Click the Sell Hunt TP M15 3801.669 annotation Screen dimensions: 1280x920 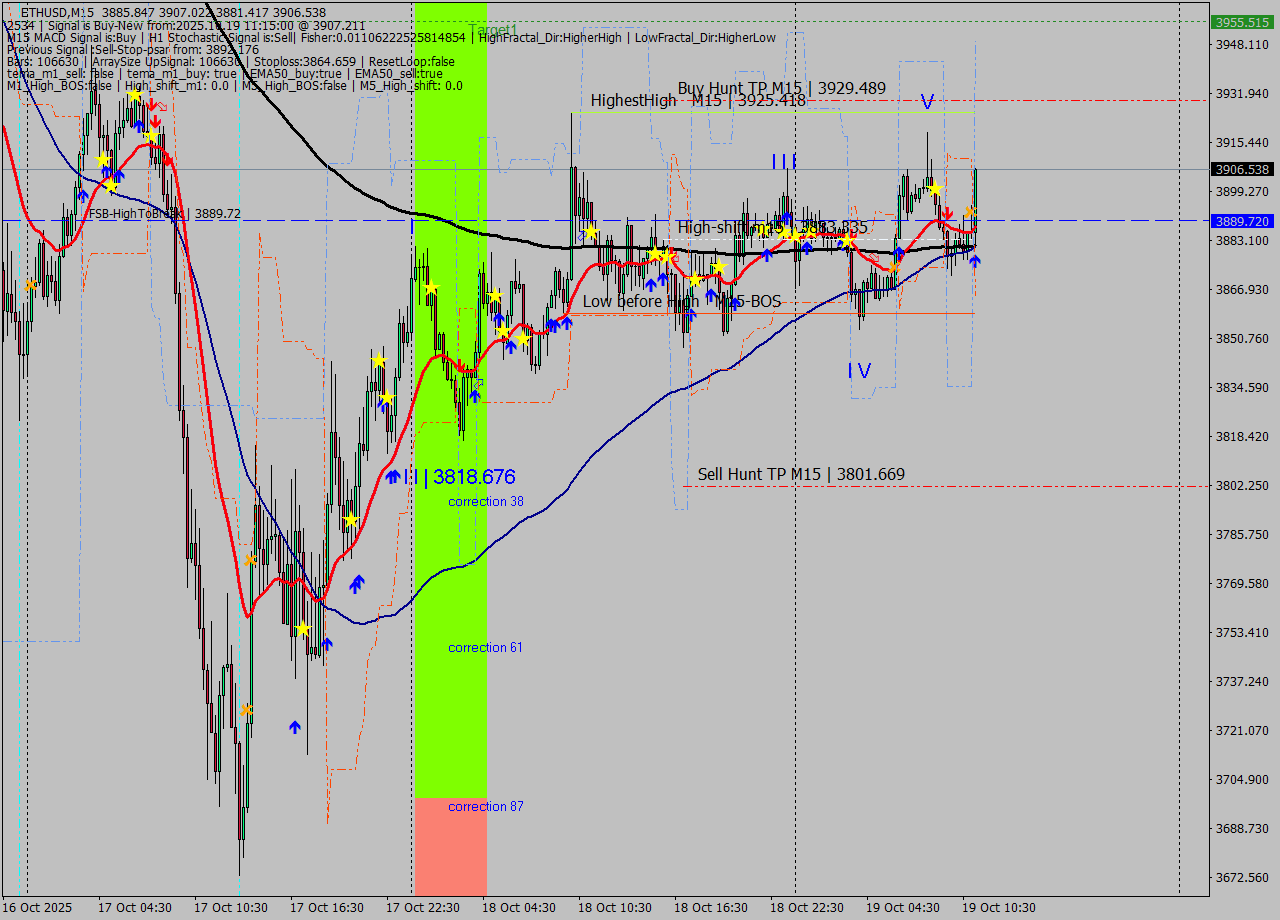801,473
